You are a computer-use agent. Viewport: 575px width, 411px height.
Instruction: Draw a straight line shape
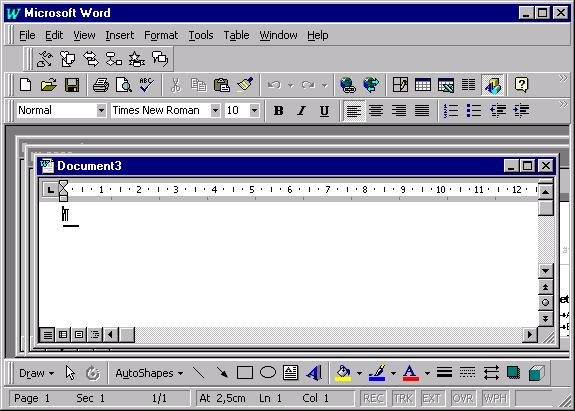pyautogui.click(x=198, y=373)
